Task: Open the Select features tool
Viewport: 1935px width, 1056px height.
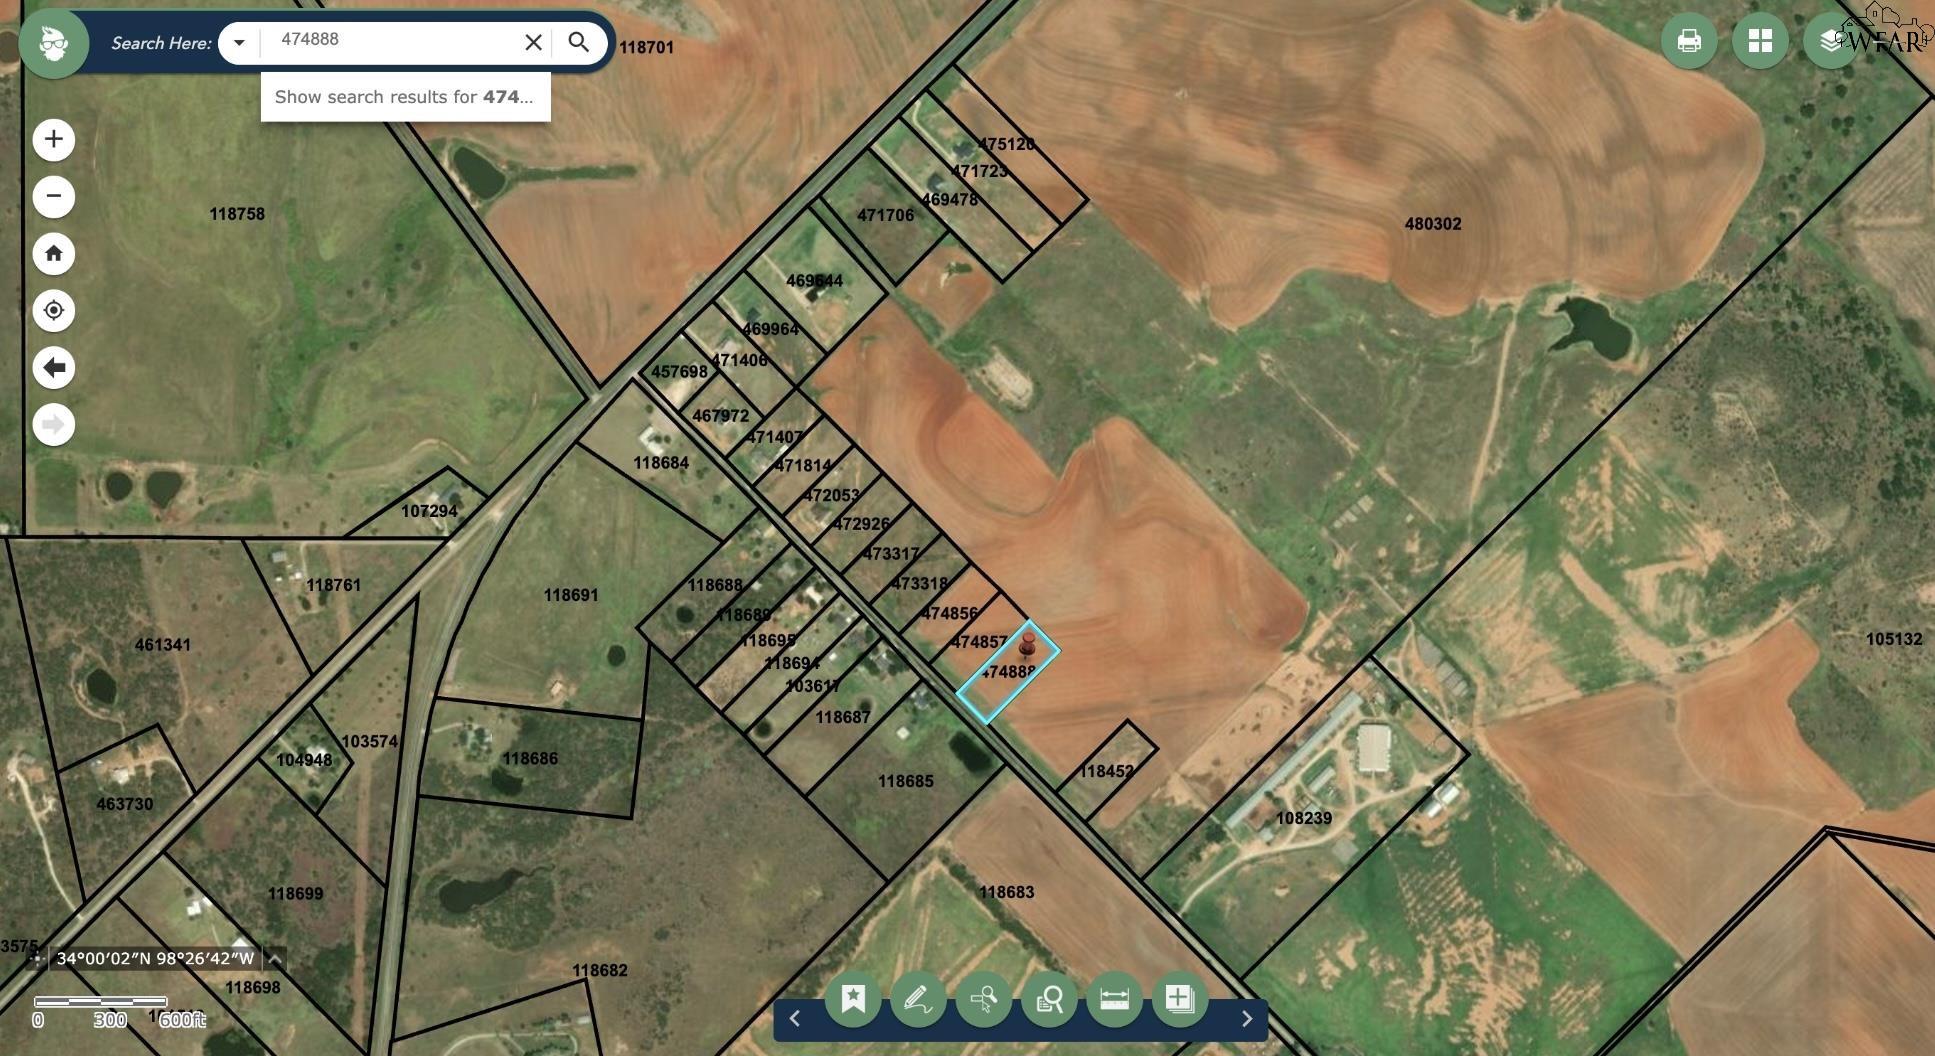Action: click(x=984, y=998)
